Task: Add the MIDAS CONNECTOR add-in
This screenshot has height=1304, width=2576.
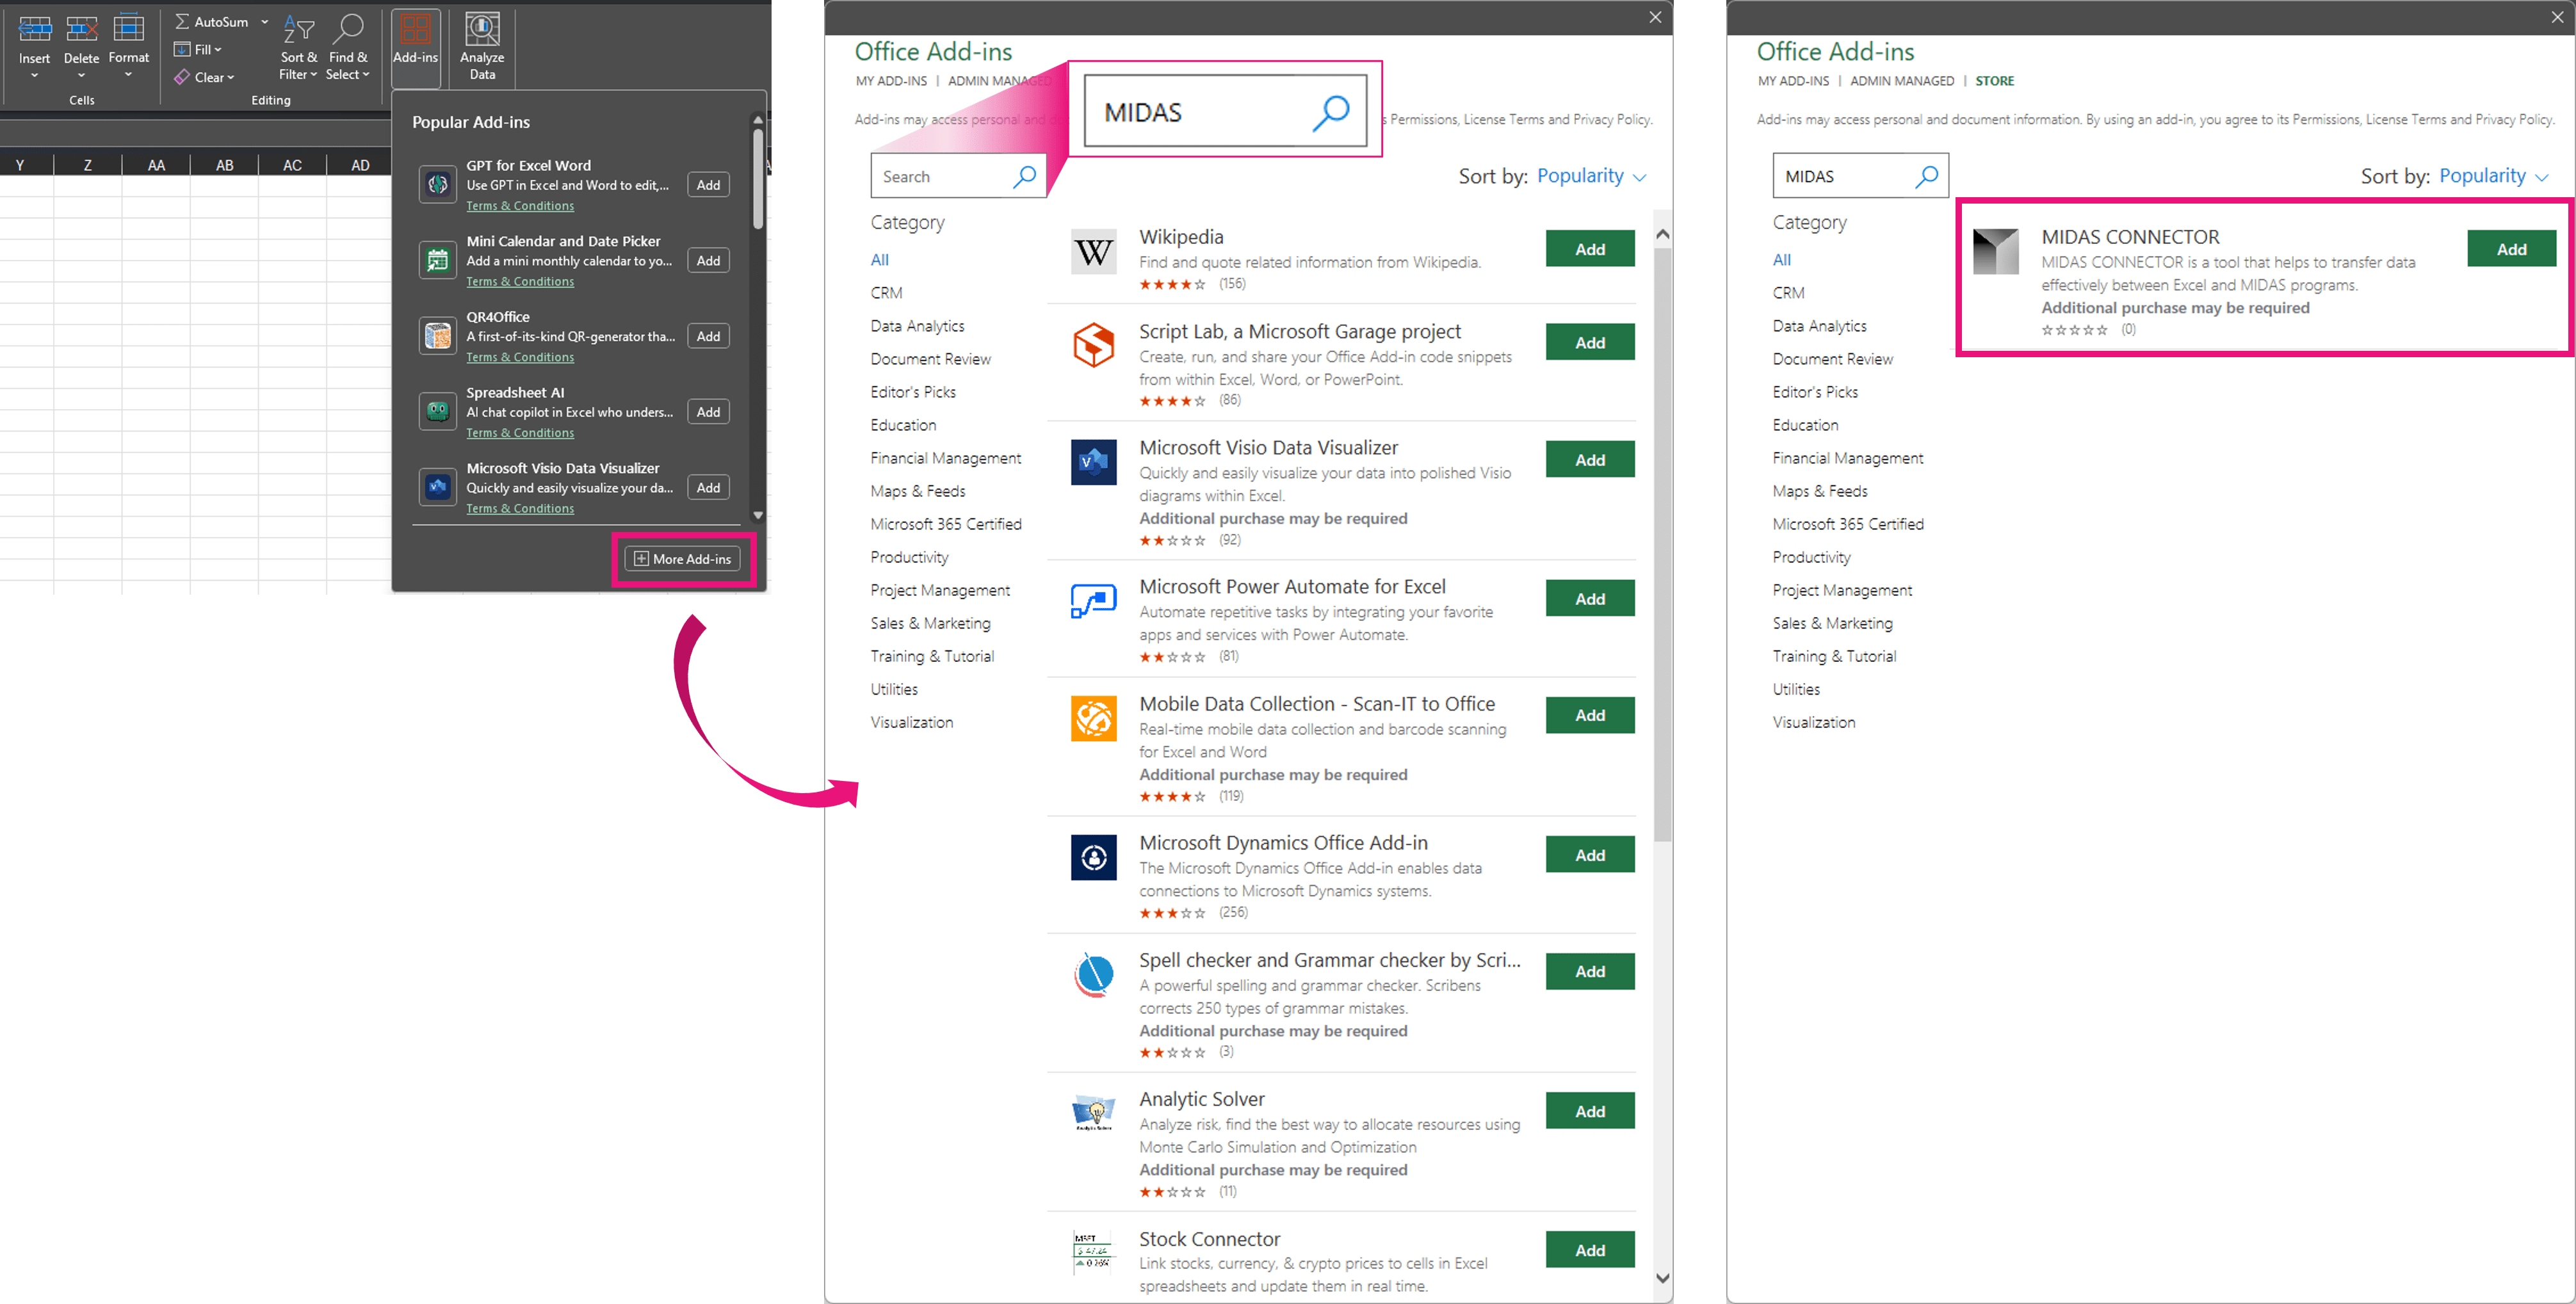Action: [x=2511, y=248]
